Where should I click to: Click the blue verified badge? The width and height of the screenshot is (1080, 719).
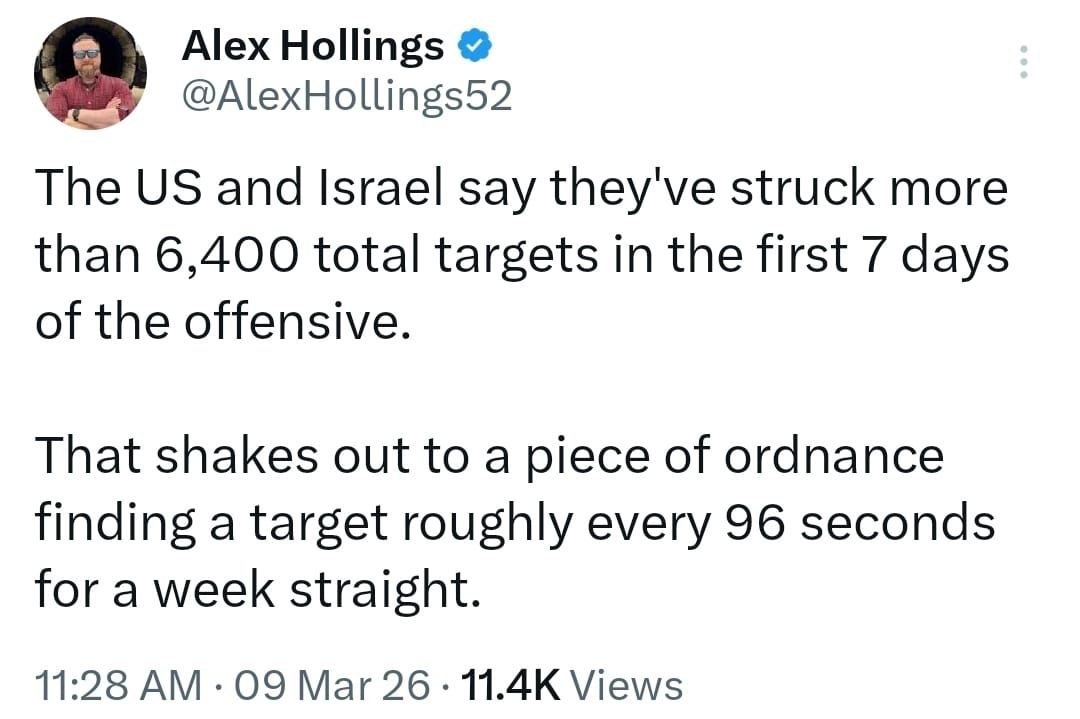point(472,45)
